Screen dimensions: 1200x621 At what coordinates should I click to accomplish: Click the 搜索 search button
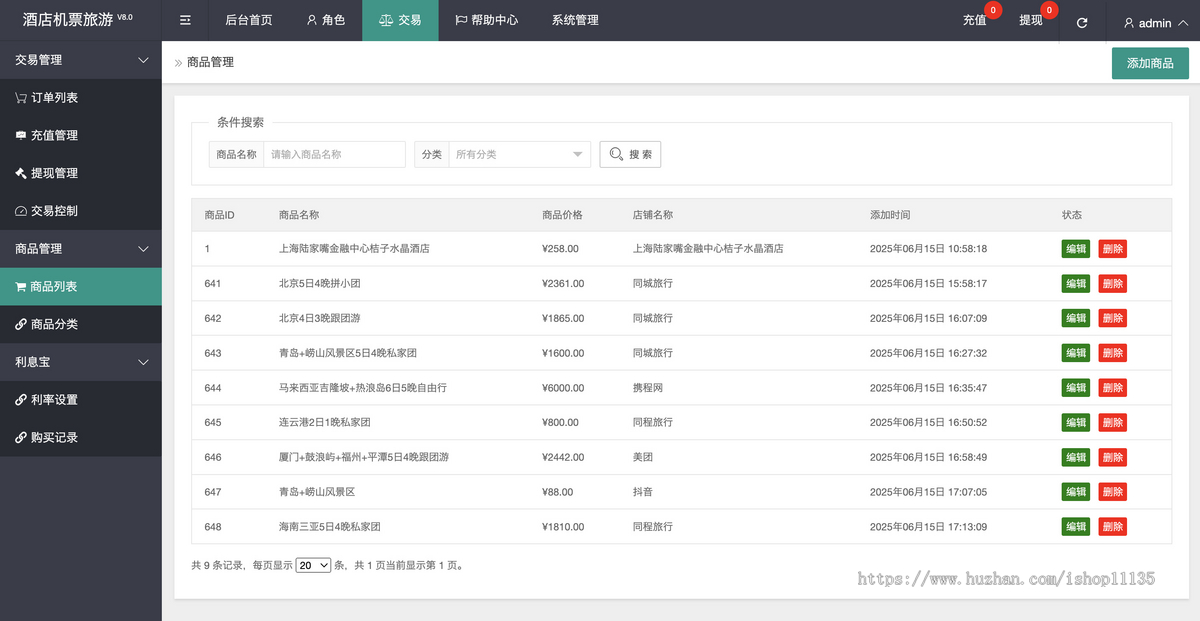630,154
